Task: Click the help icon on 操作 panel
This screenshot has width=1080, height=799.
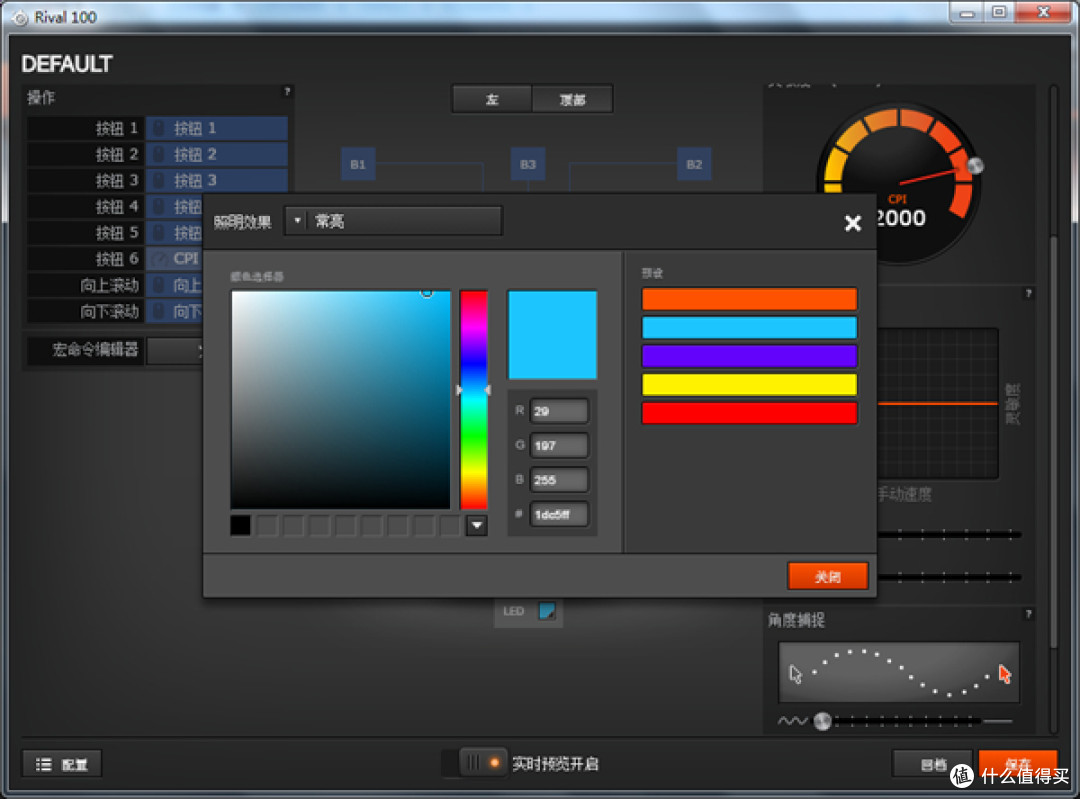Action: pos(287,92)
